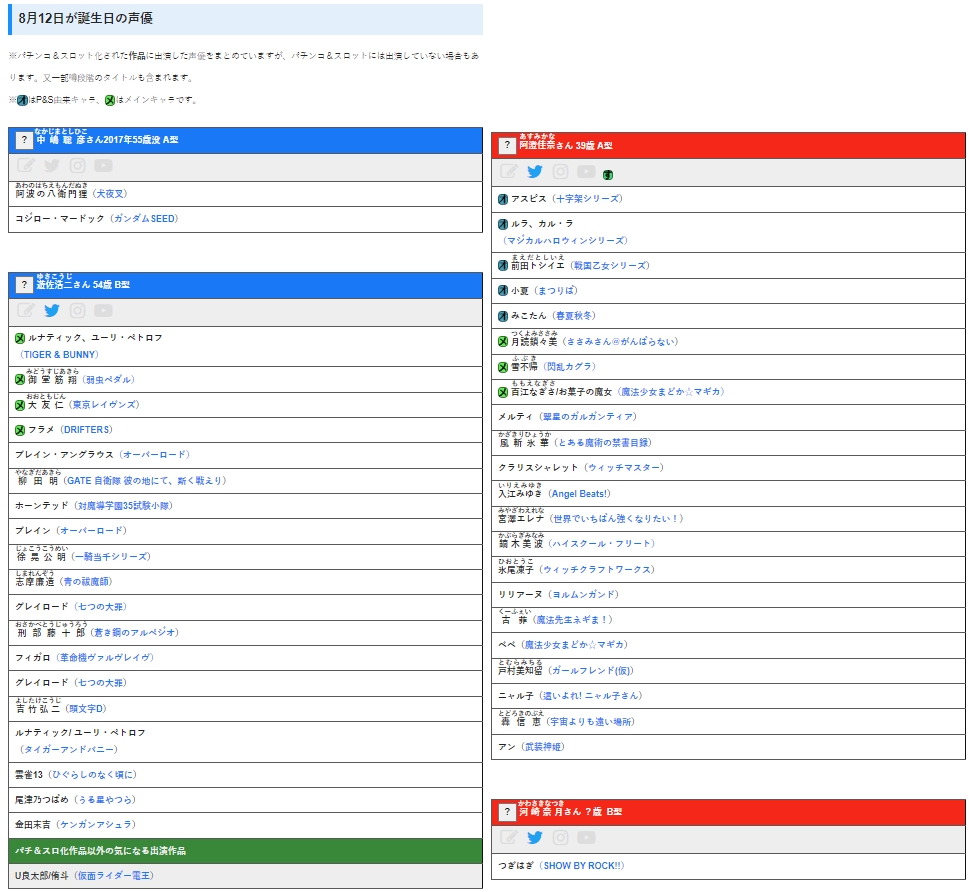Click greyed Twitter icon under 中嶋聡彦
Viewport: 969px width, 892px height.
52,166
